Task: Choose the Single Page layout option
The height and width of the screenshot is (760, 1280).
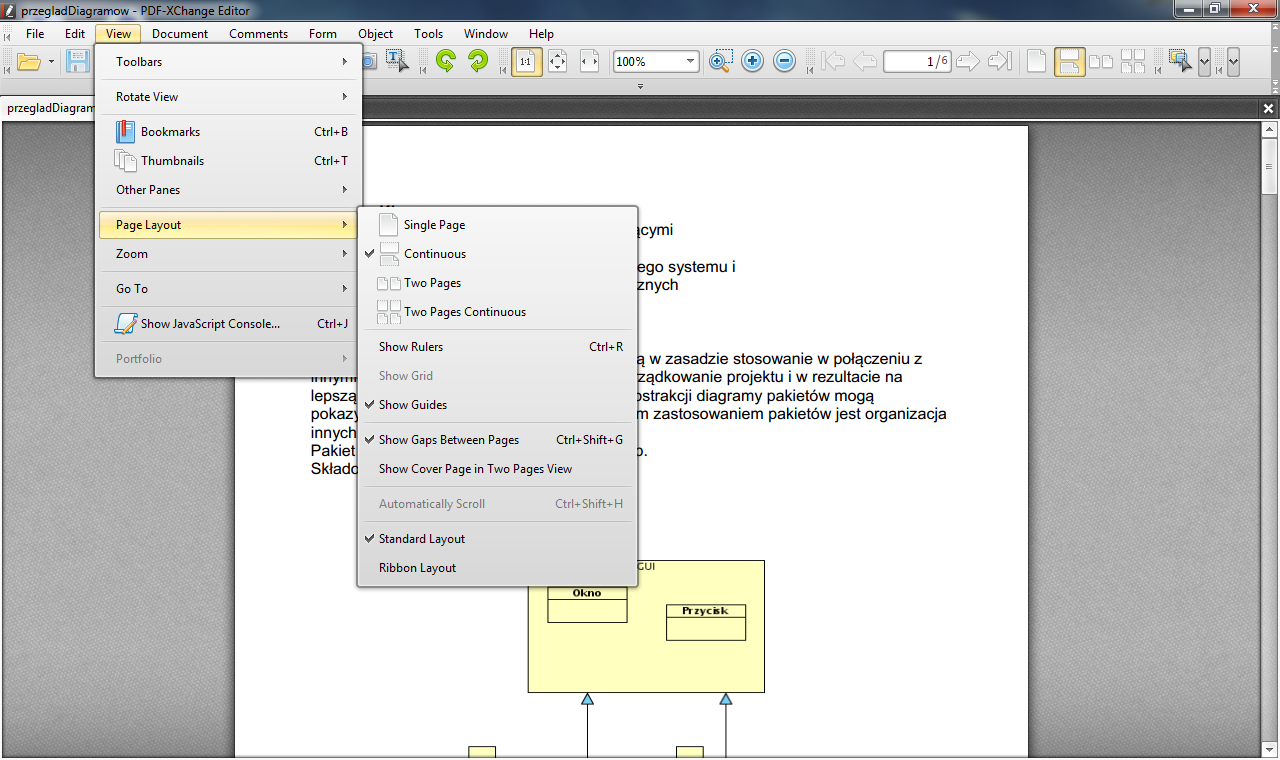Action: point(434,225)
